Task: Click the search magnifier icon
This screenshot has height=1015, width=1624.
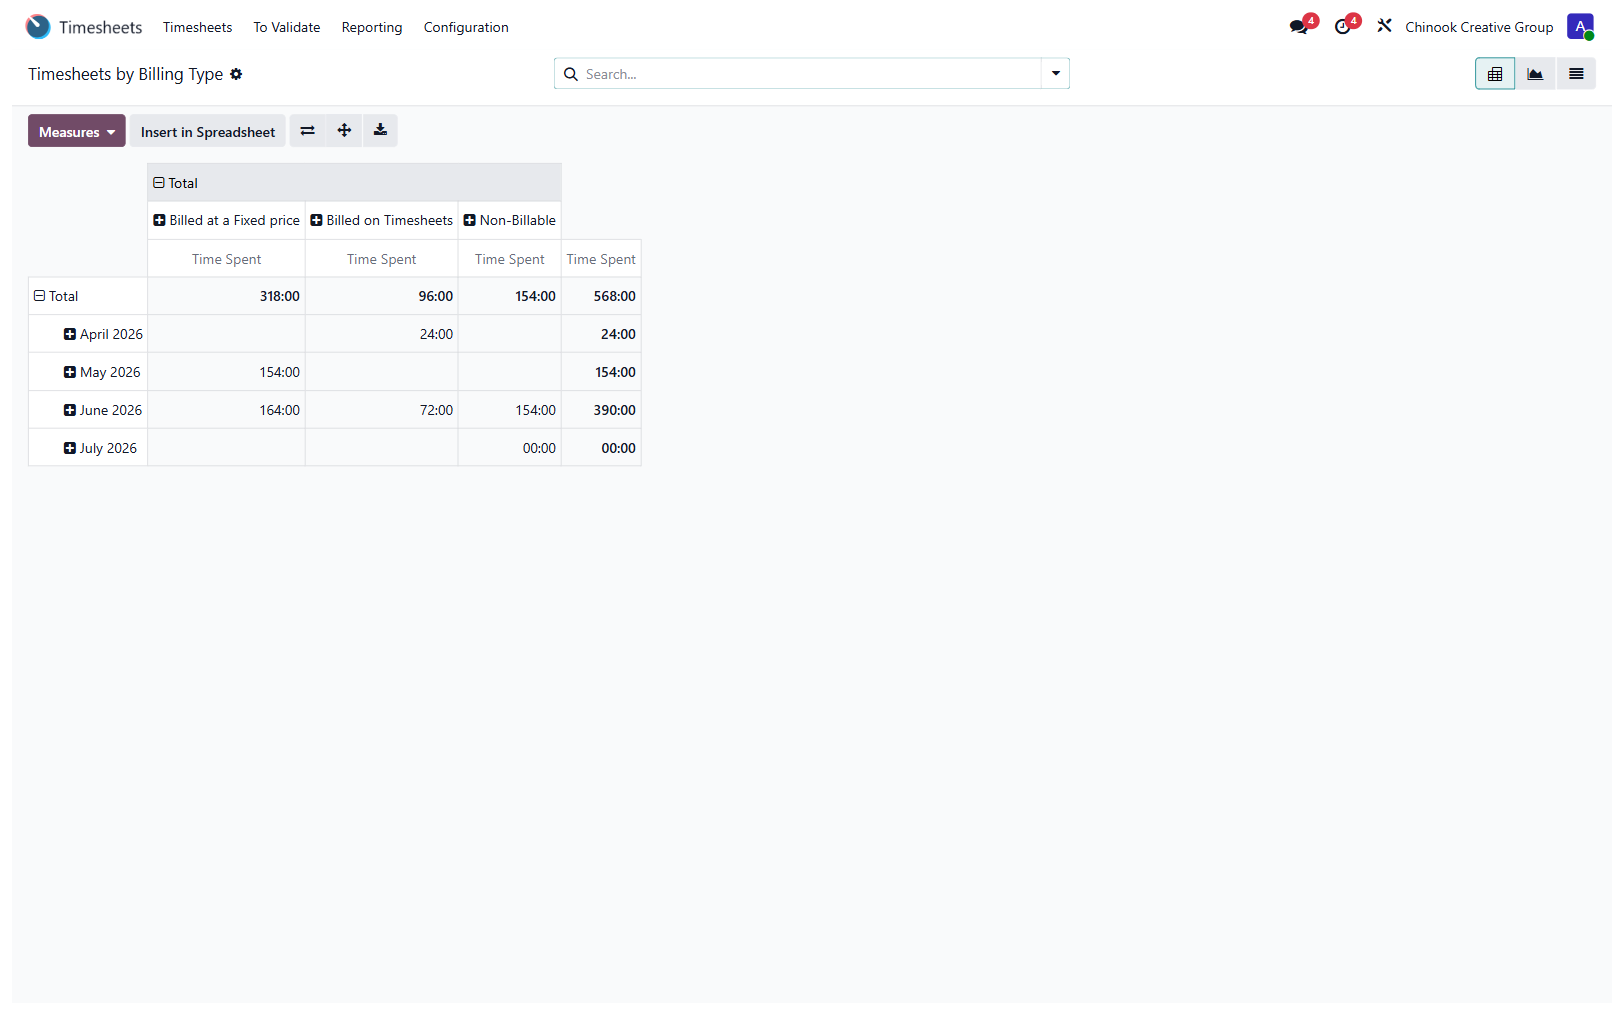Action: pos(571,74)
